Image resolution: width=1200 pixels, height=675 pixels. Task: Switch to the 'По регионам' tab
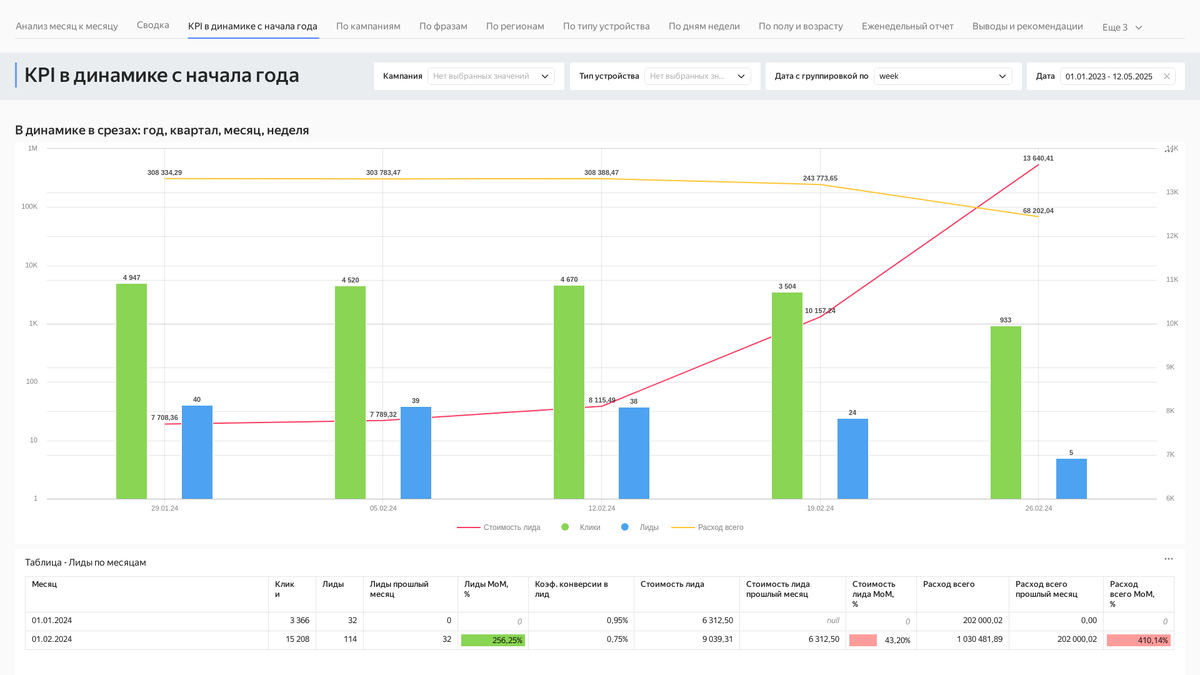tap(515, 26)
